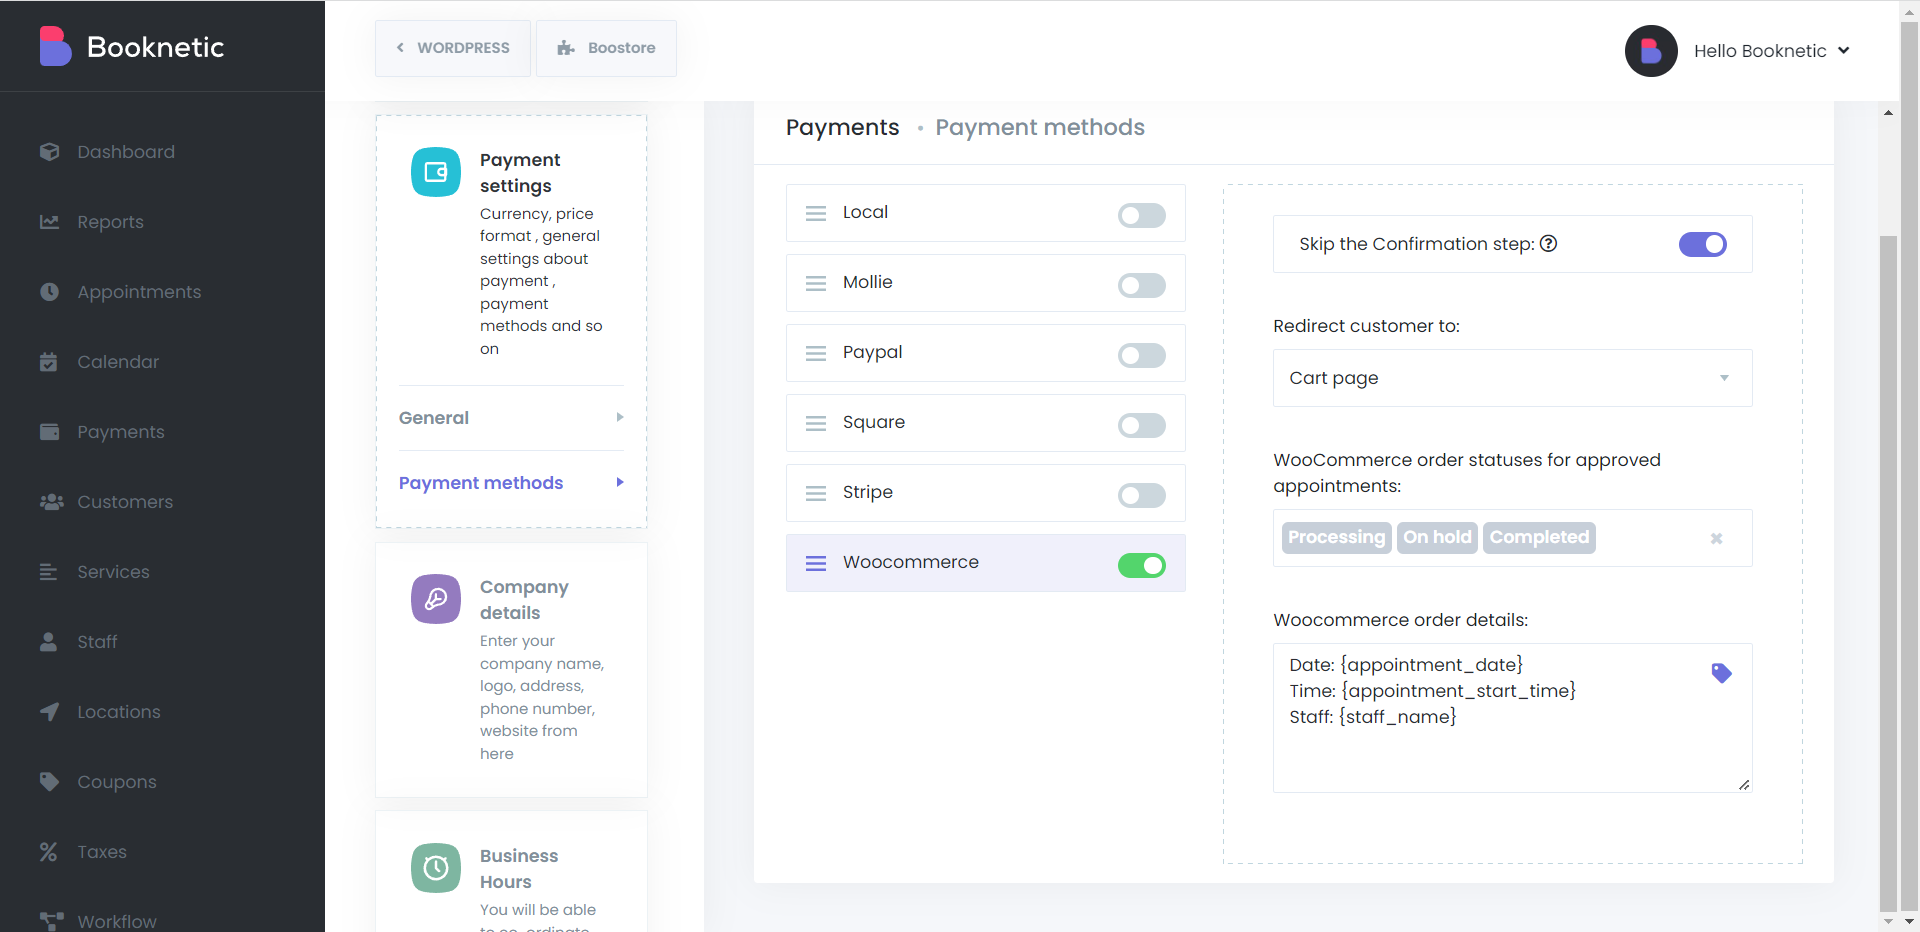This screenshot has width=1920, height=932.
Task: Select the Stripe payment method row
Action: pos(985,493)
